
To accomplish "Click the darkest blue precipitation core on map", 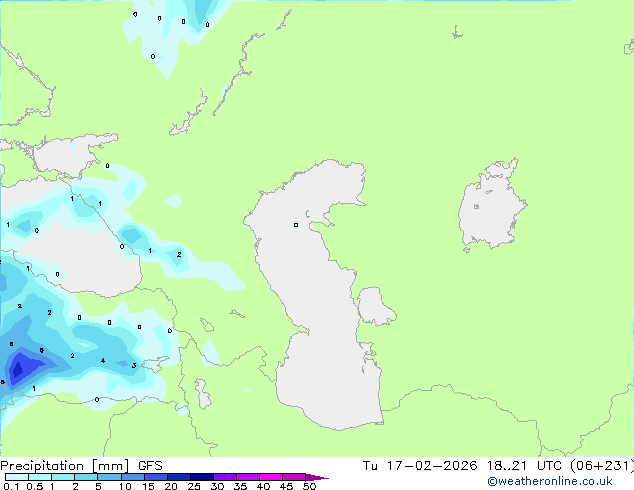I will coord(17,369).
